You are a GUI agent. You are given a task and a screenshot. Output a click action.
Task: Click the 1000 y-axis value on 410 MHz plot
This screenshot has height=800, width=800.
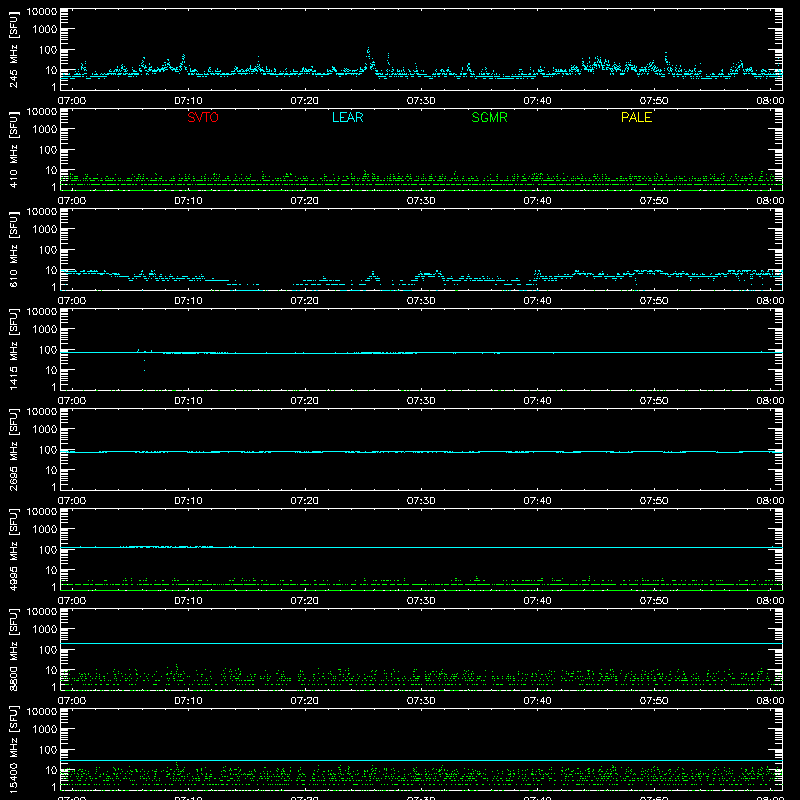(45, 130)
